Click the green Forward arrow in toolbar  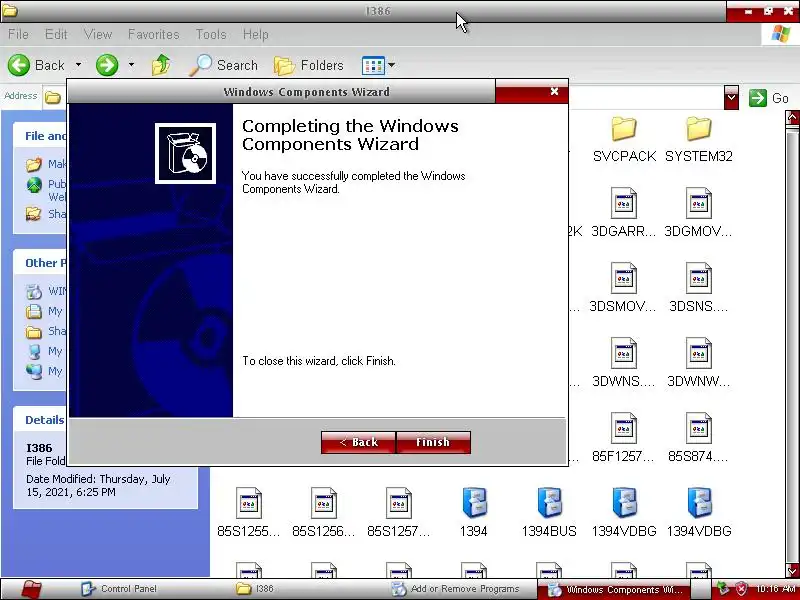[107, 65]
